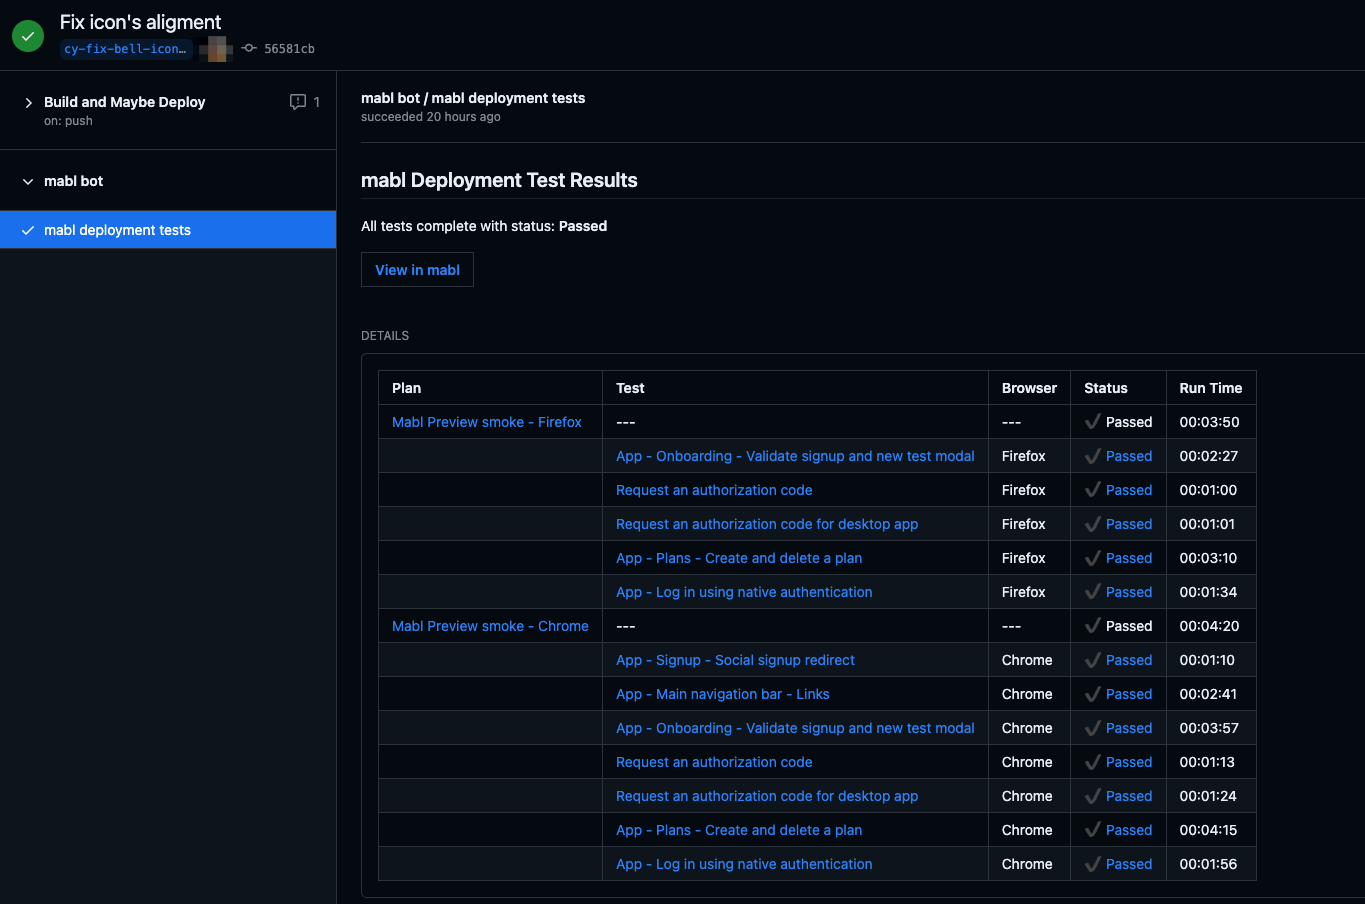The height and width of the screenshot is (904, 1365).
Task: Collapse the mabl bot section
Action: tap(27, 180)
